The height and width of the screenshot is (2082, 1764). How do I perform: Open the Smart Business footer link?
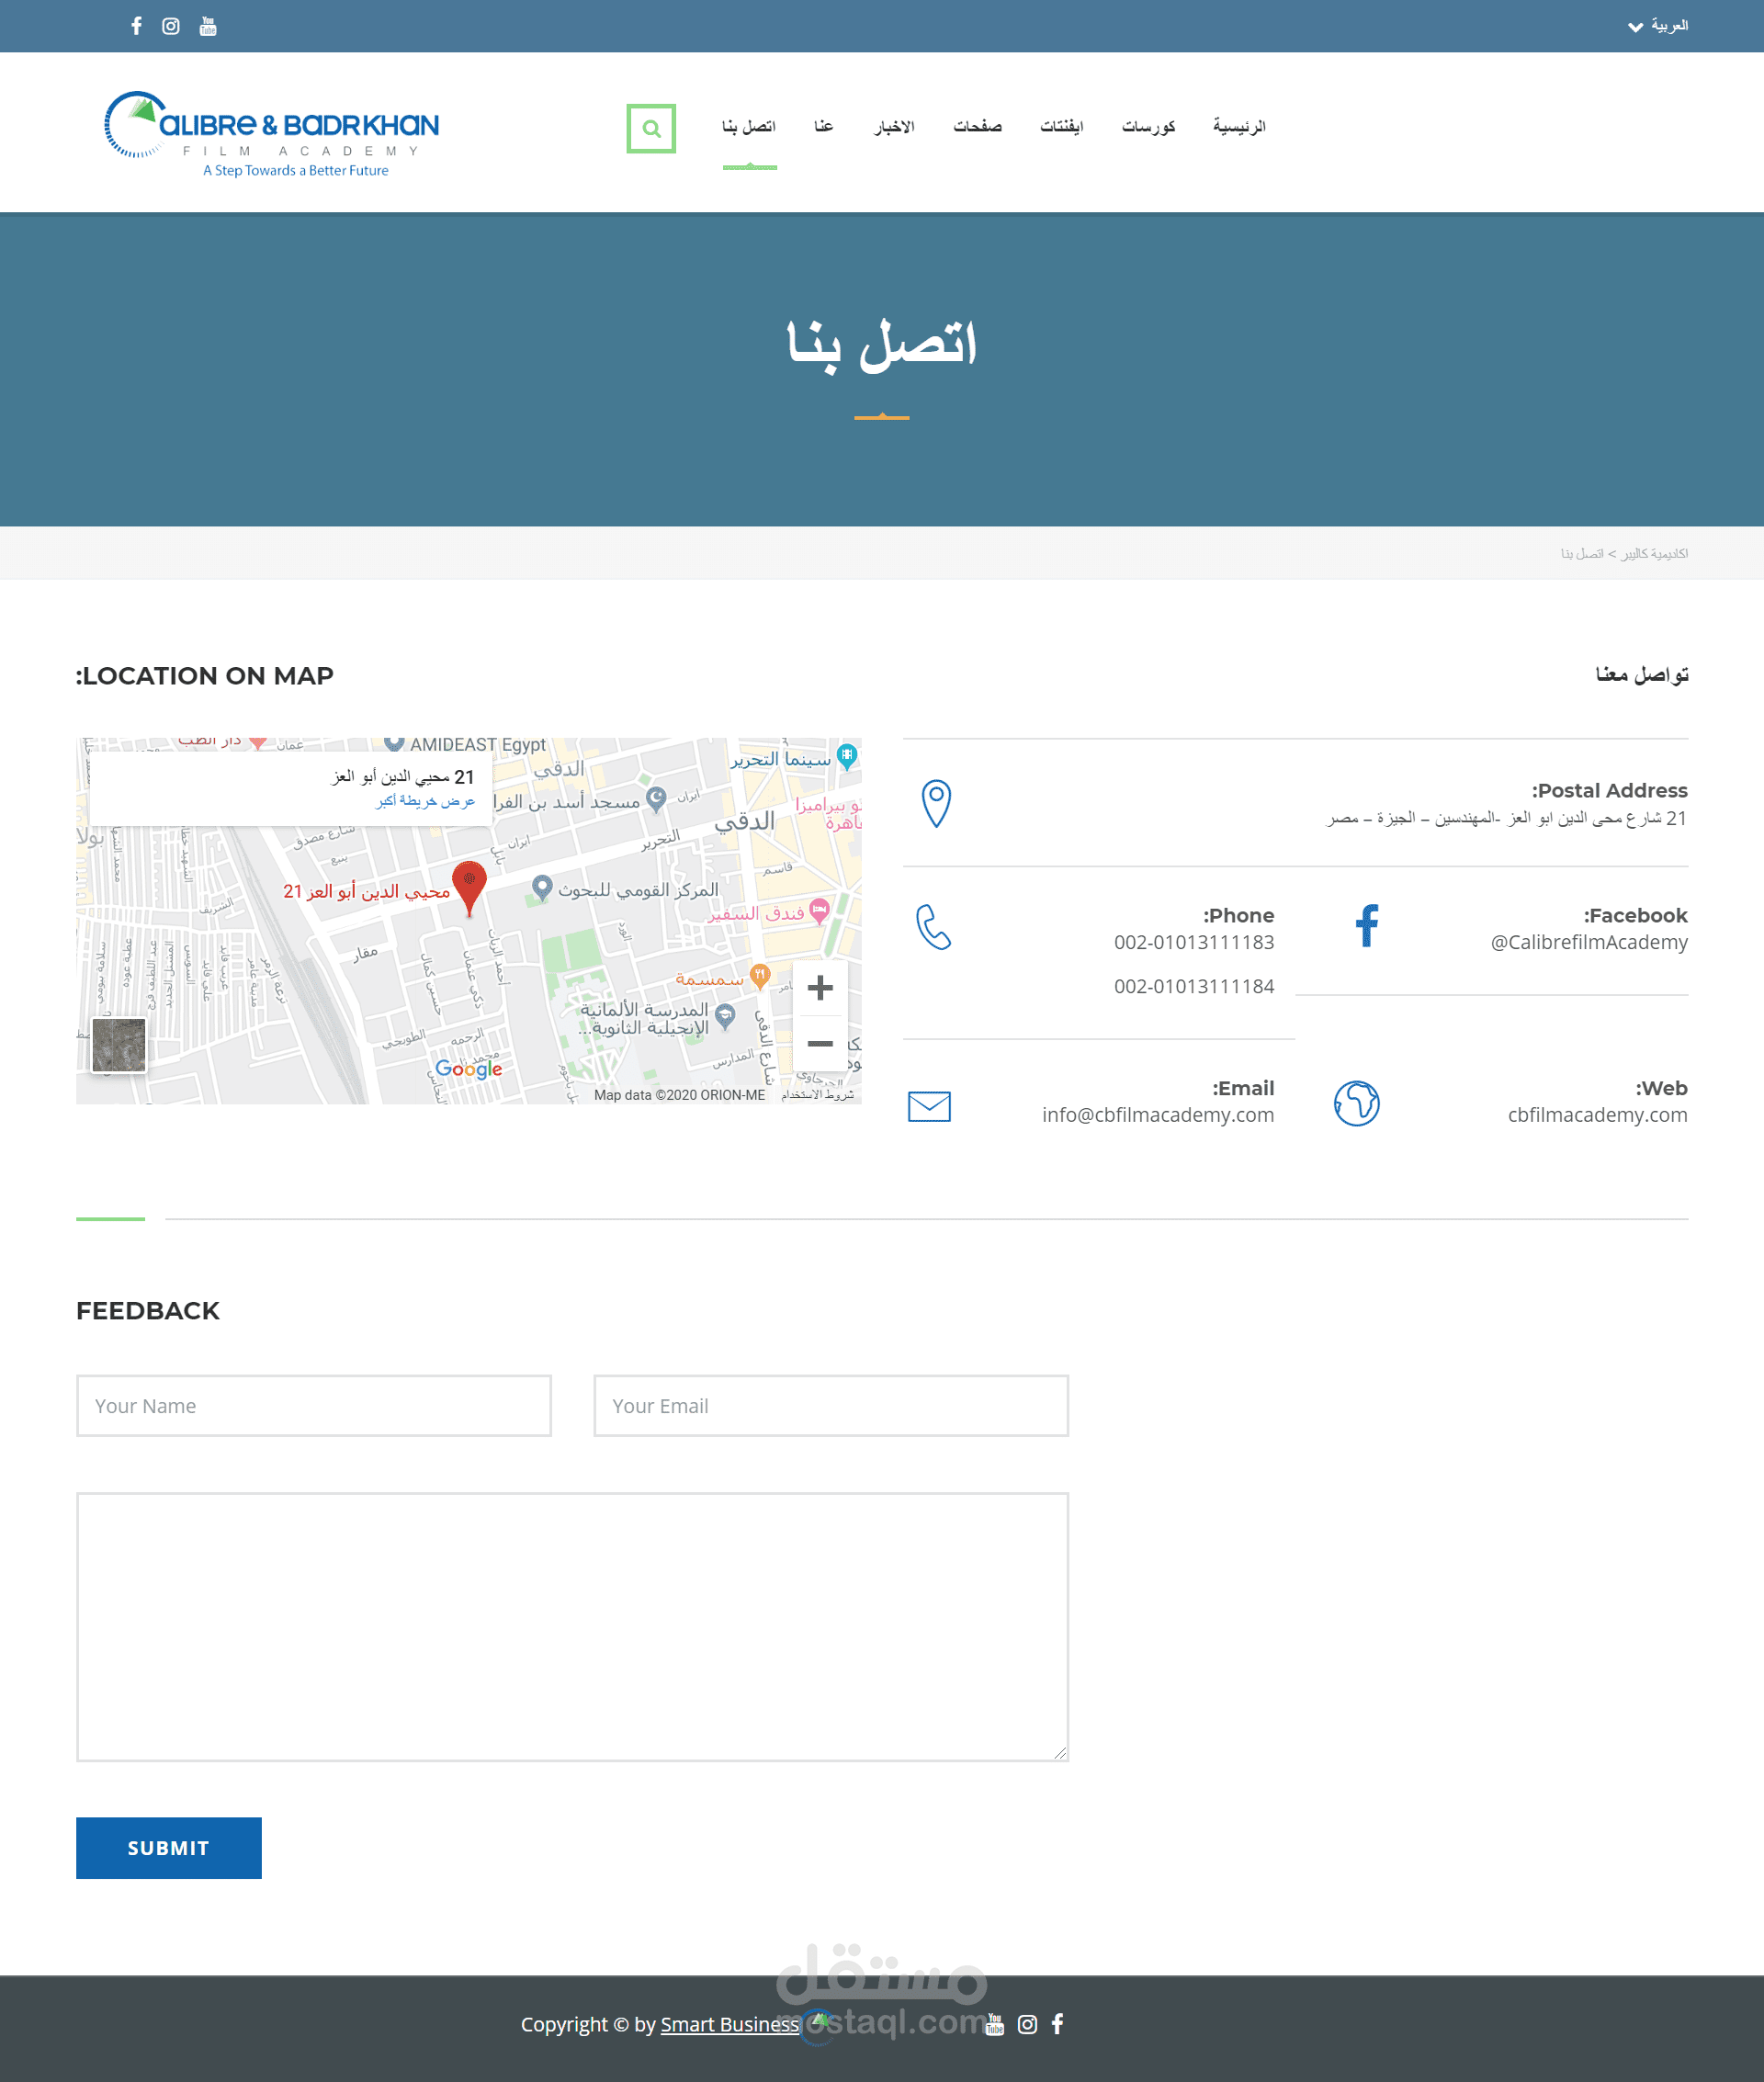(x=729, y=2024)
